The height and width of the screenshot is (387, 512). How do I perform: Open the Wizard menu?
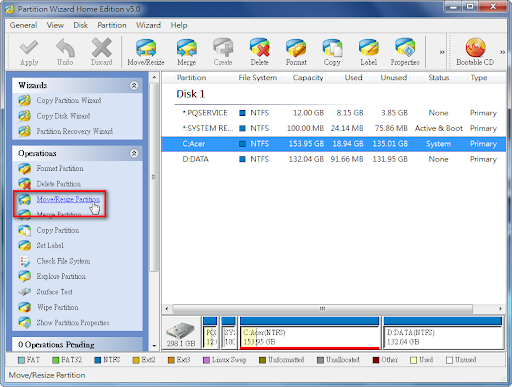[x=148, y=25]
